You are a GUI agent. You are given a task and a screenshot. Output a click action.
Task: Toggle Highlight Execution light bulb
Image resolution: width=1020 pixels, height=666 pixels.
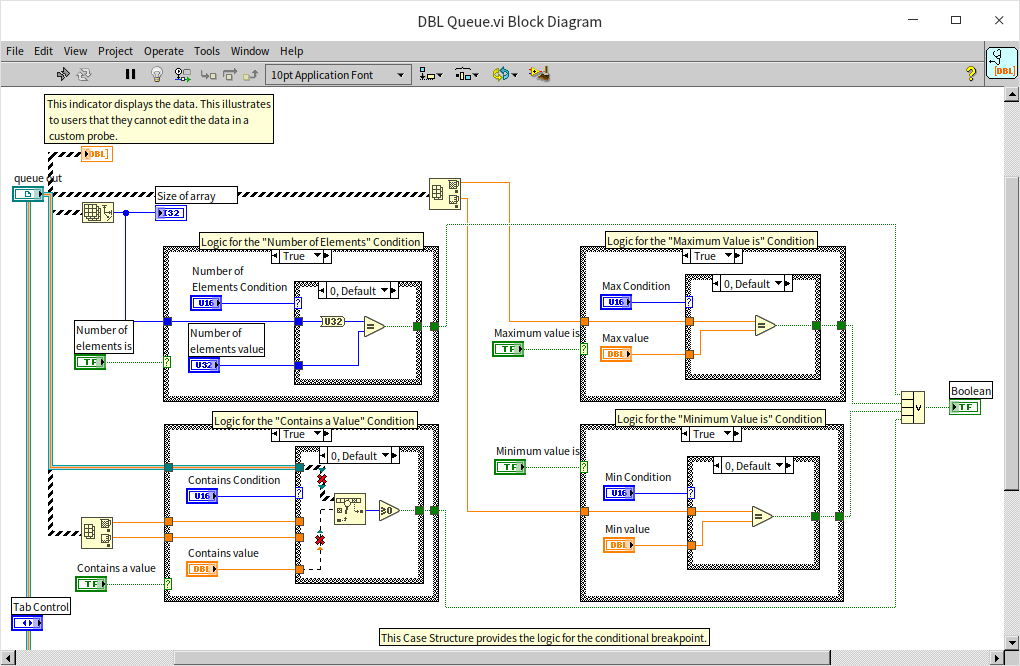click(x=156, y=74)
